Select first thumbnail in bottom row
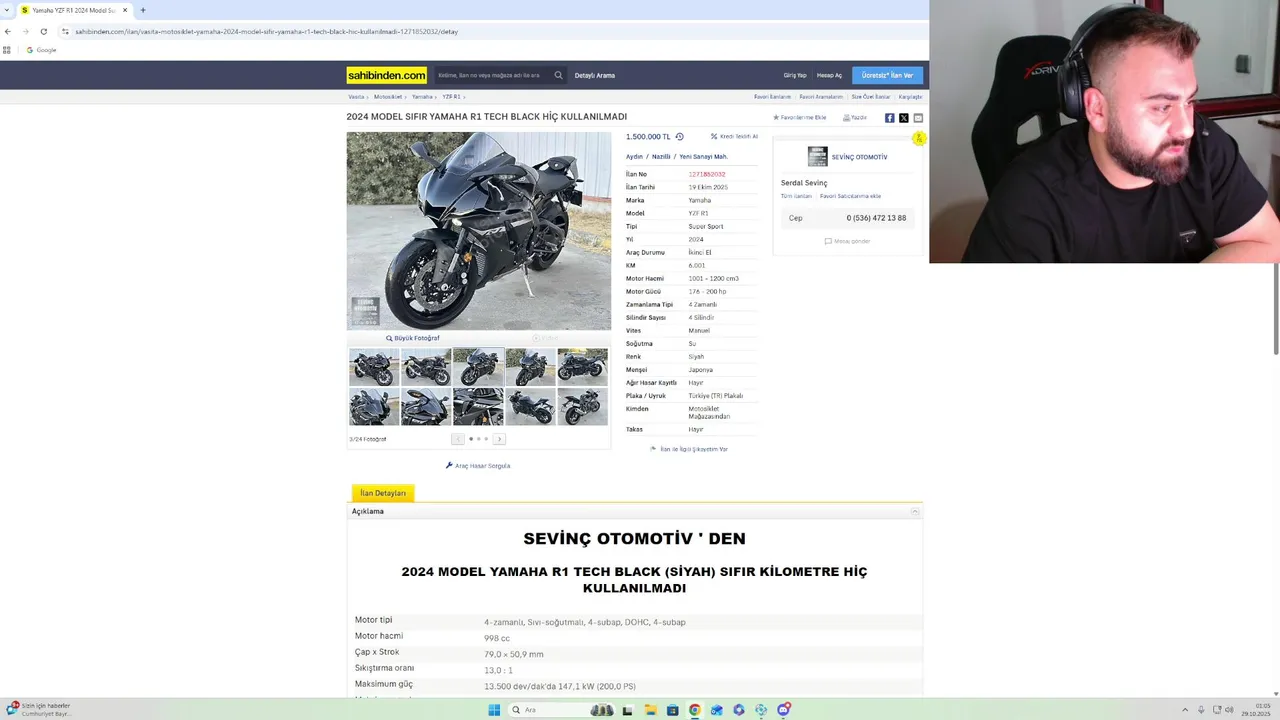Image resolution: width=1280 pixels, height=720 pixels. tap(374, 407)
